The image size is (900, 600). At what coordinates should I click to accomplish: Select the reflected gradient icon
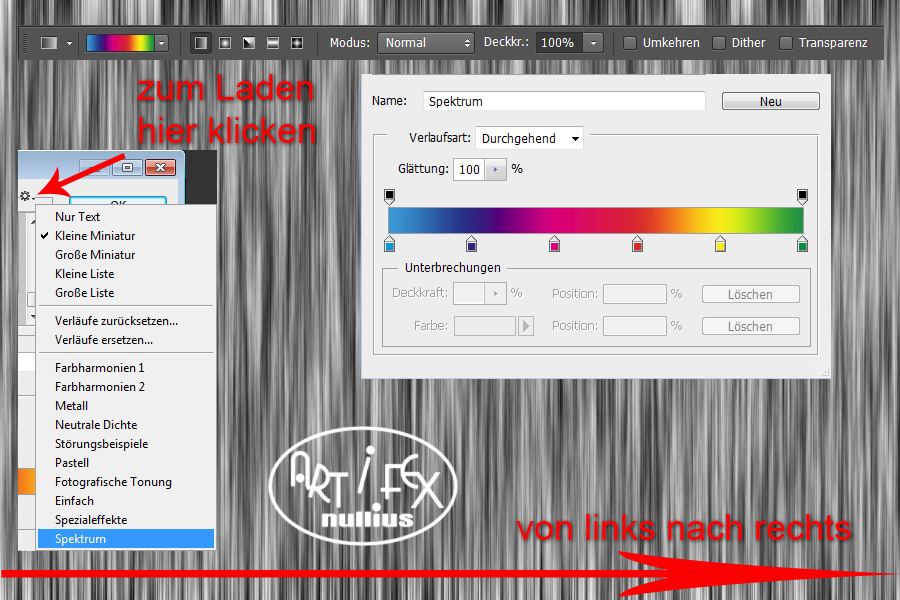click(x=273, y=43)
